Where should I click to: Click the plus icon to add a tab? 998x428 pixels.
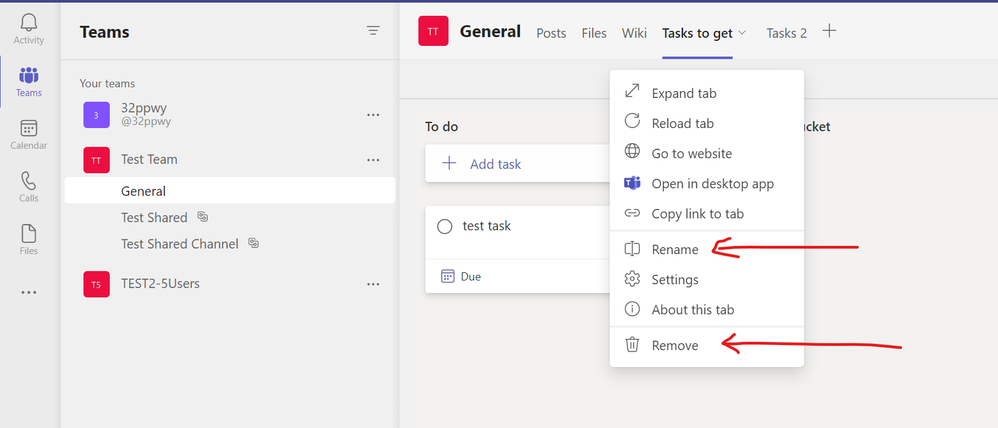coord(829,31)
